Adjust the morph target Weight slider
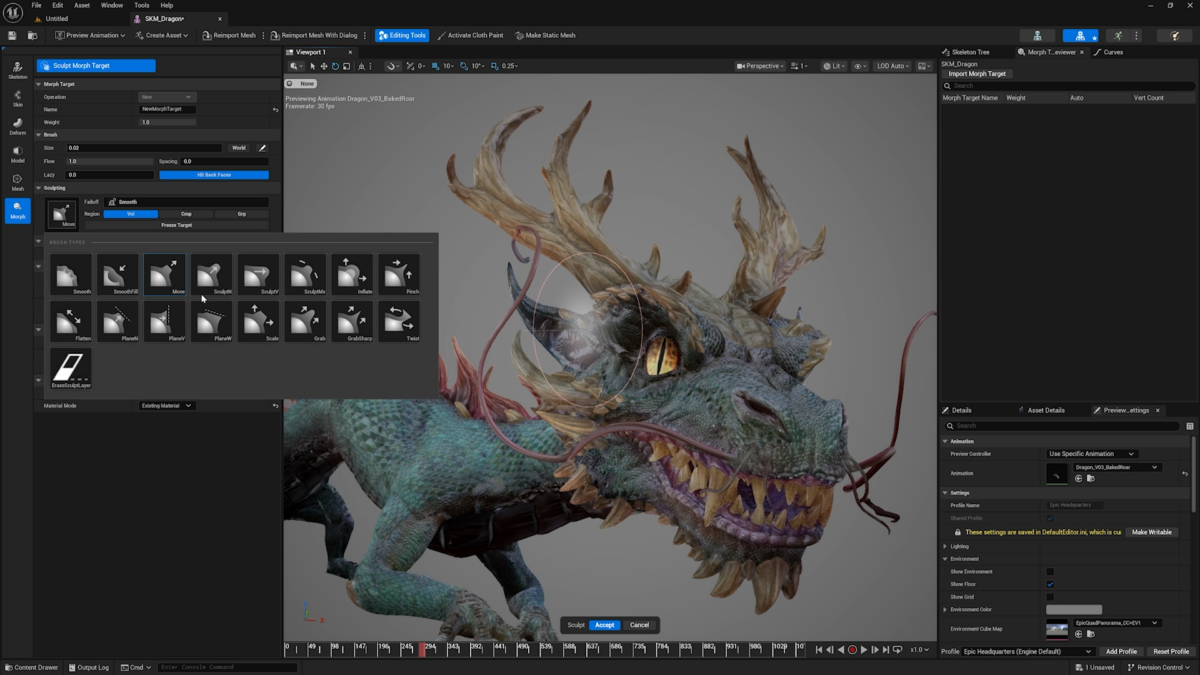The image size is (1200, 675). (x=167, y=122)
